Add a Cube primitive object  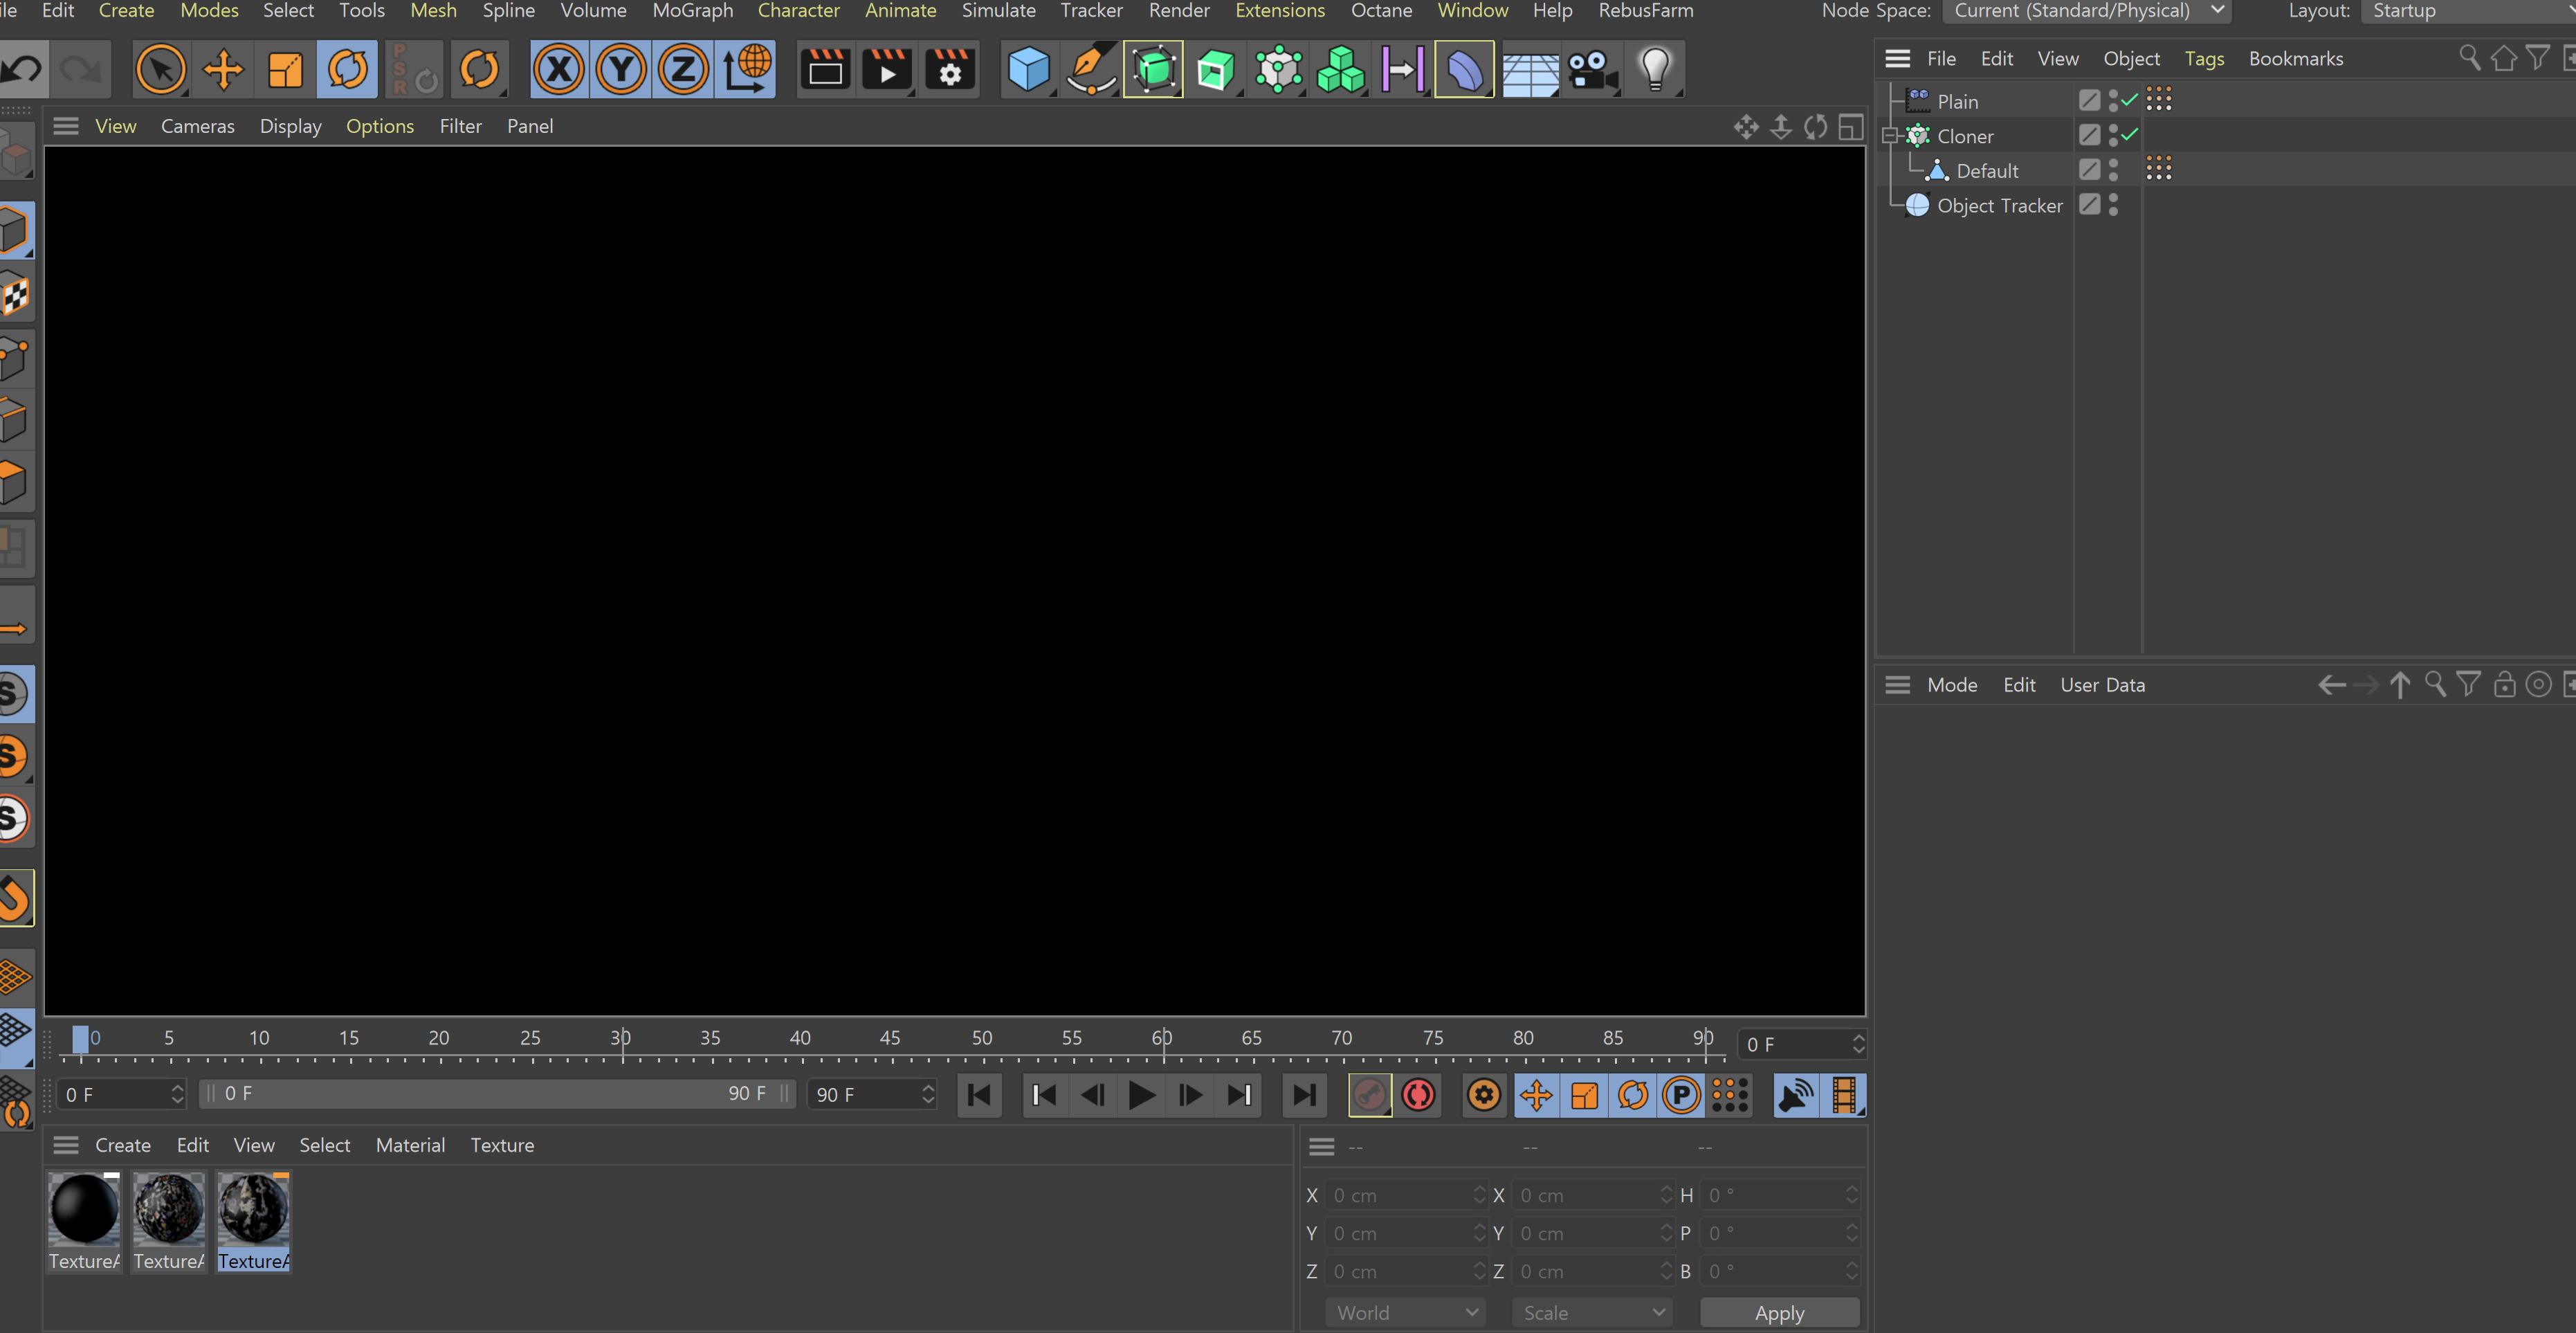point(1028,69)
